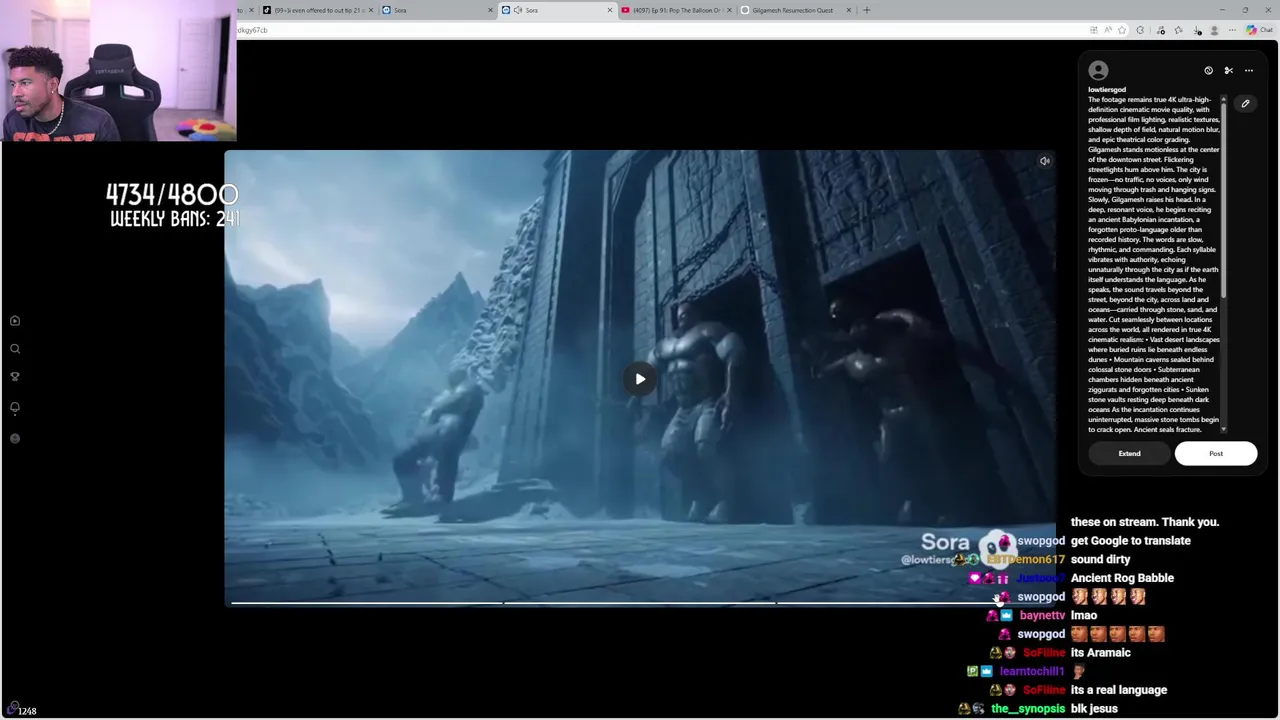This screenshot has height=720, width=1280.
Task: Switch to the first Sora browser tab
Action: coord(436,10)
